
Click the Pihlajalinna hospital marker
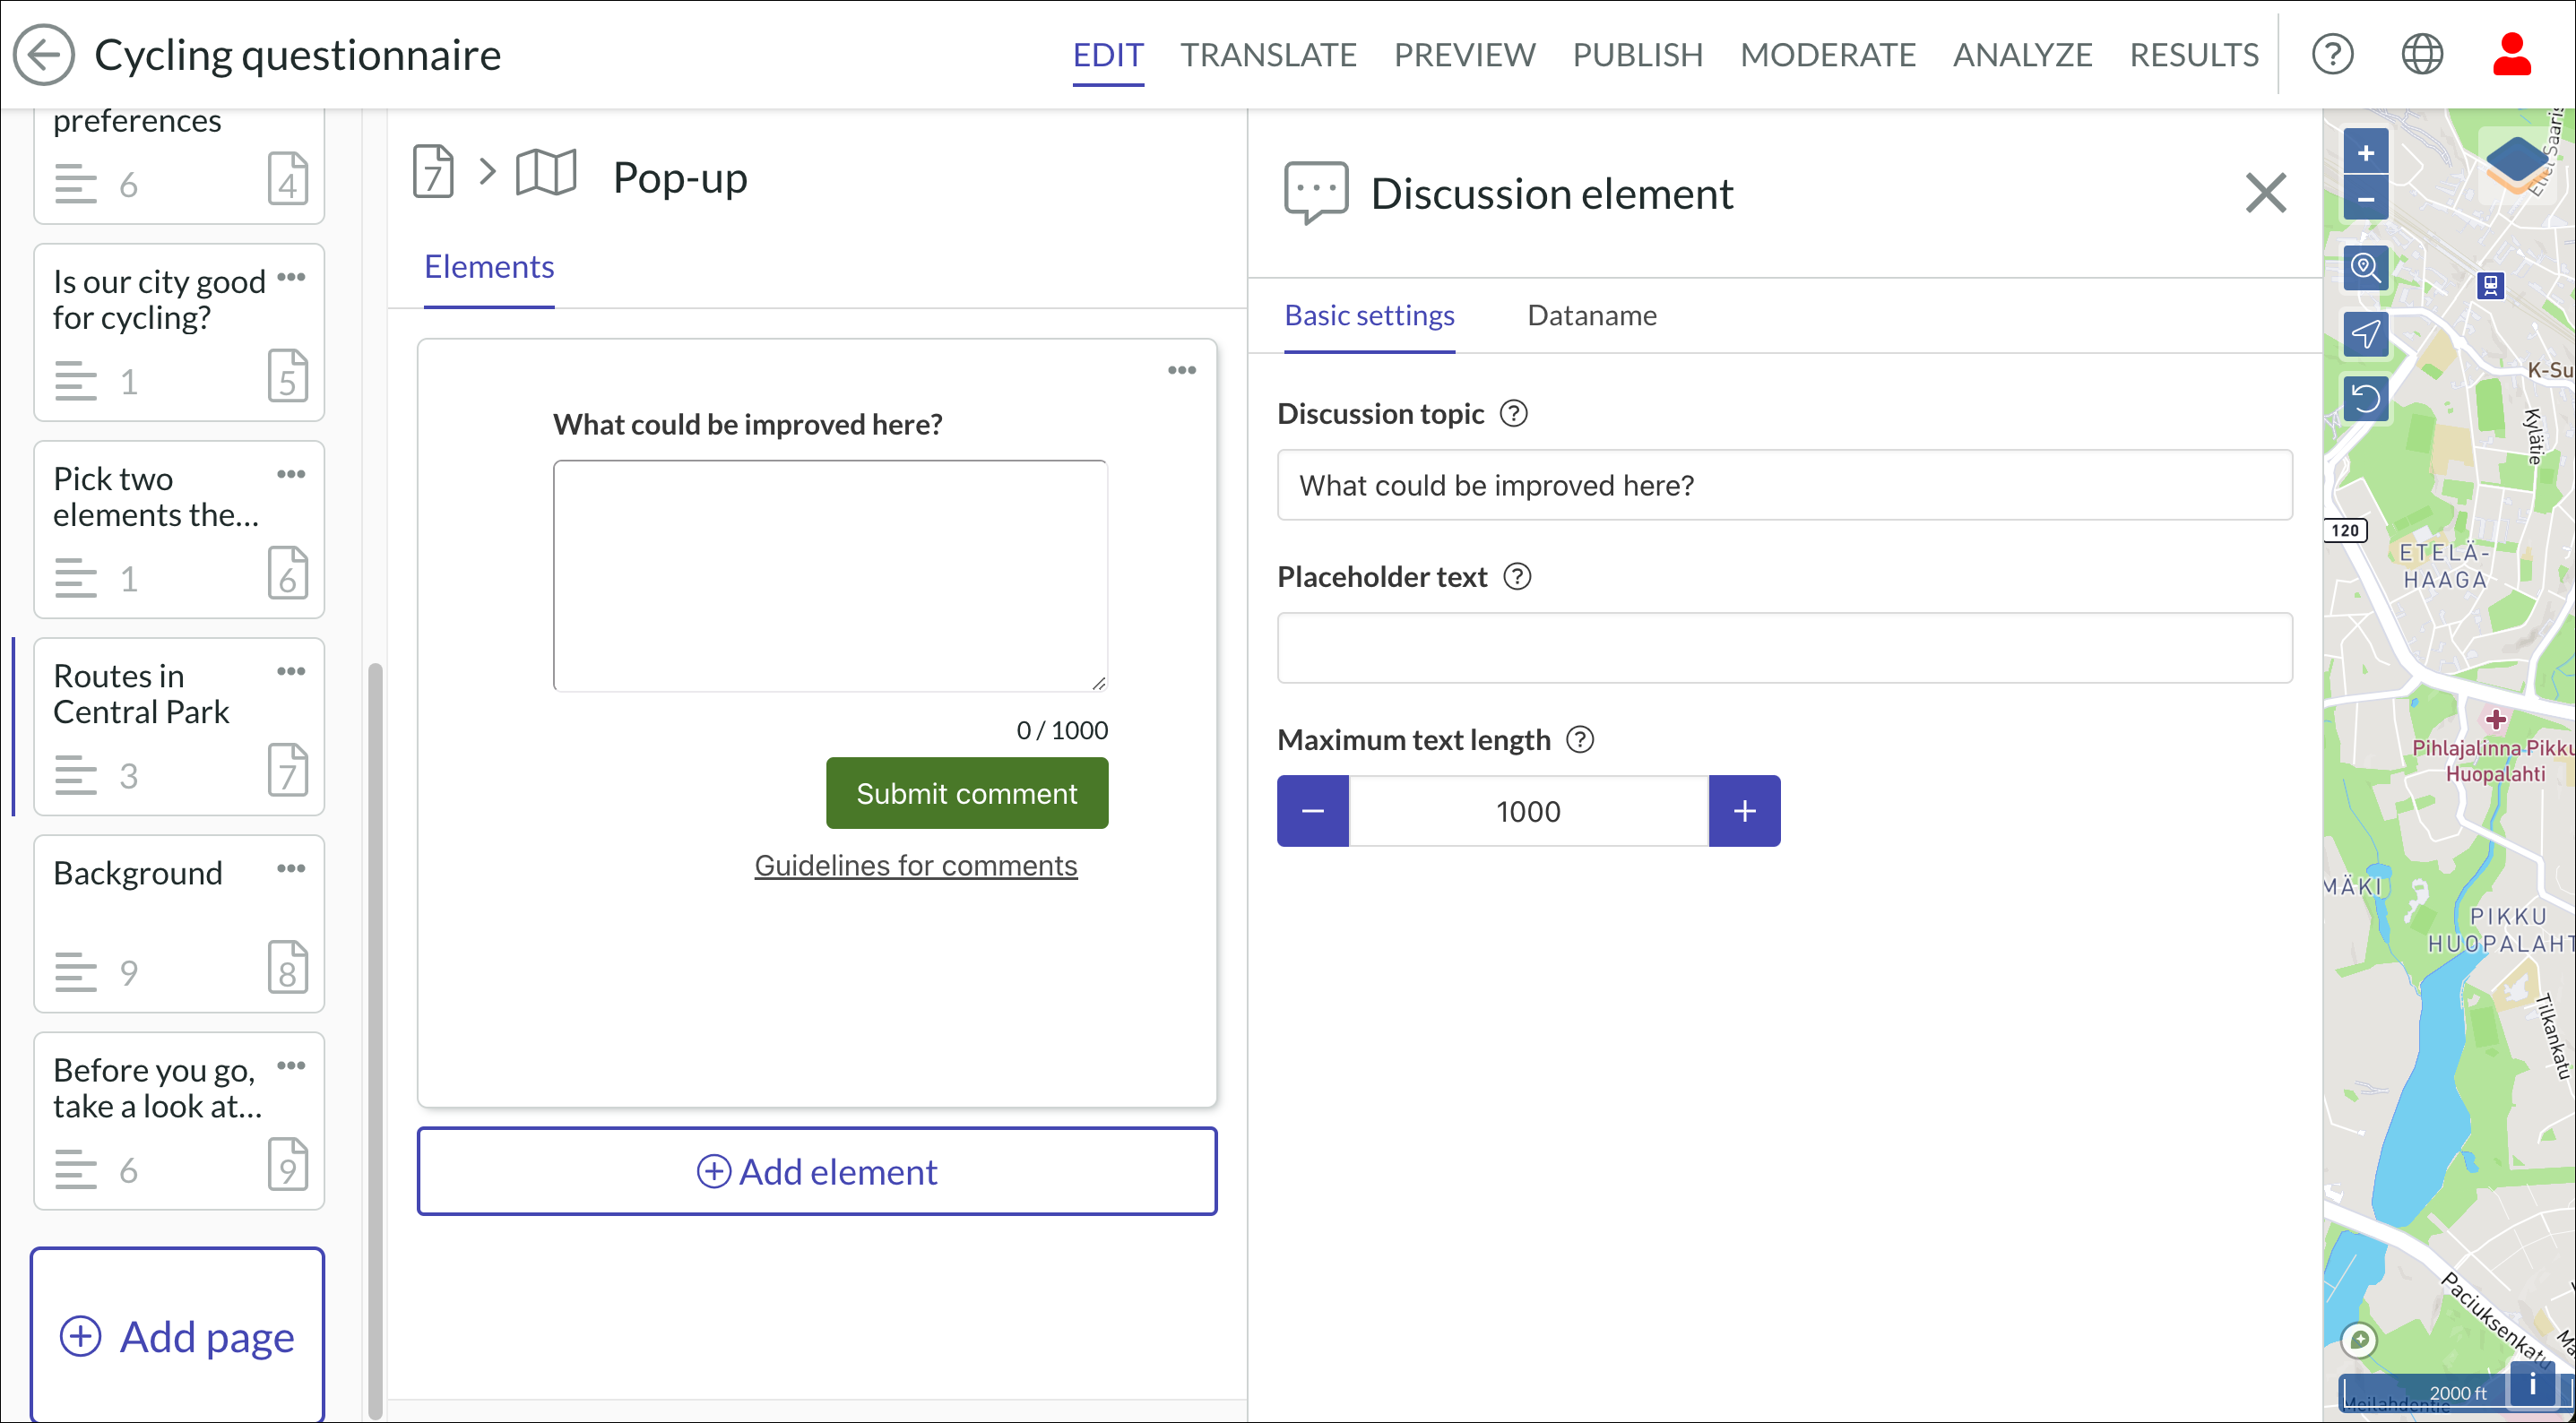coord(2496,719)
